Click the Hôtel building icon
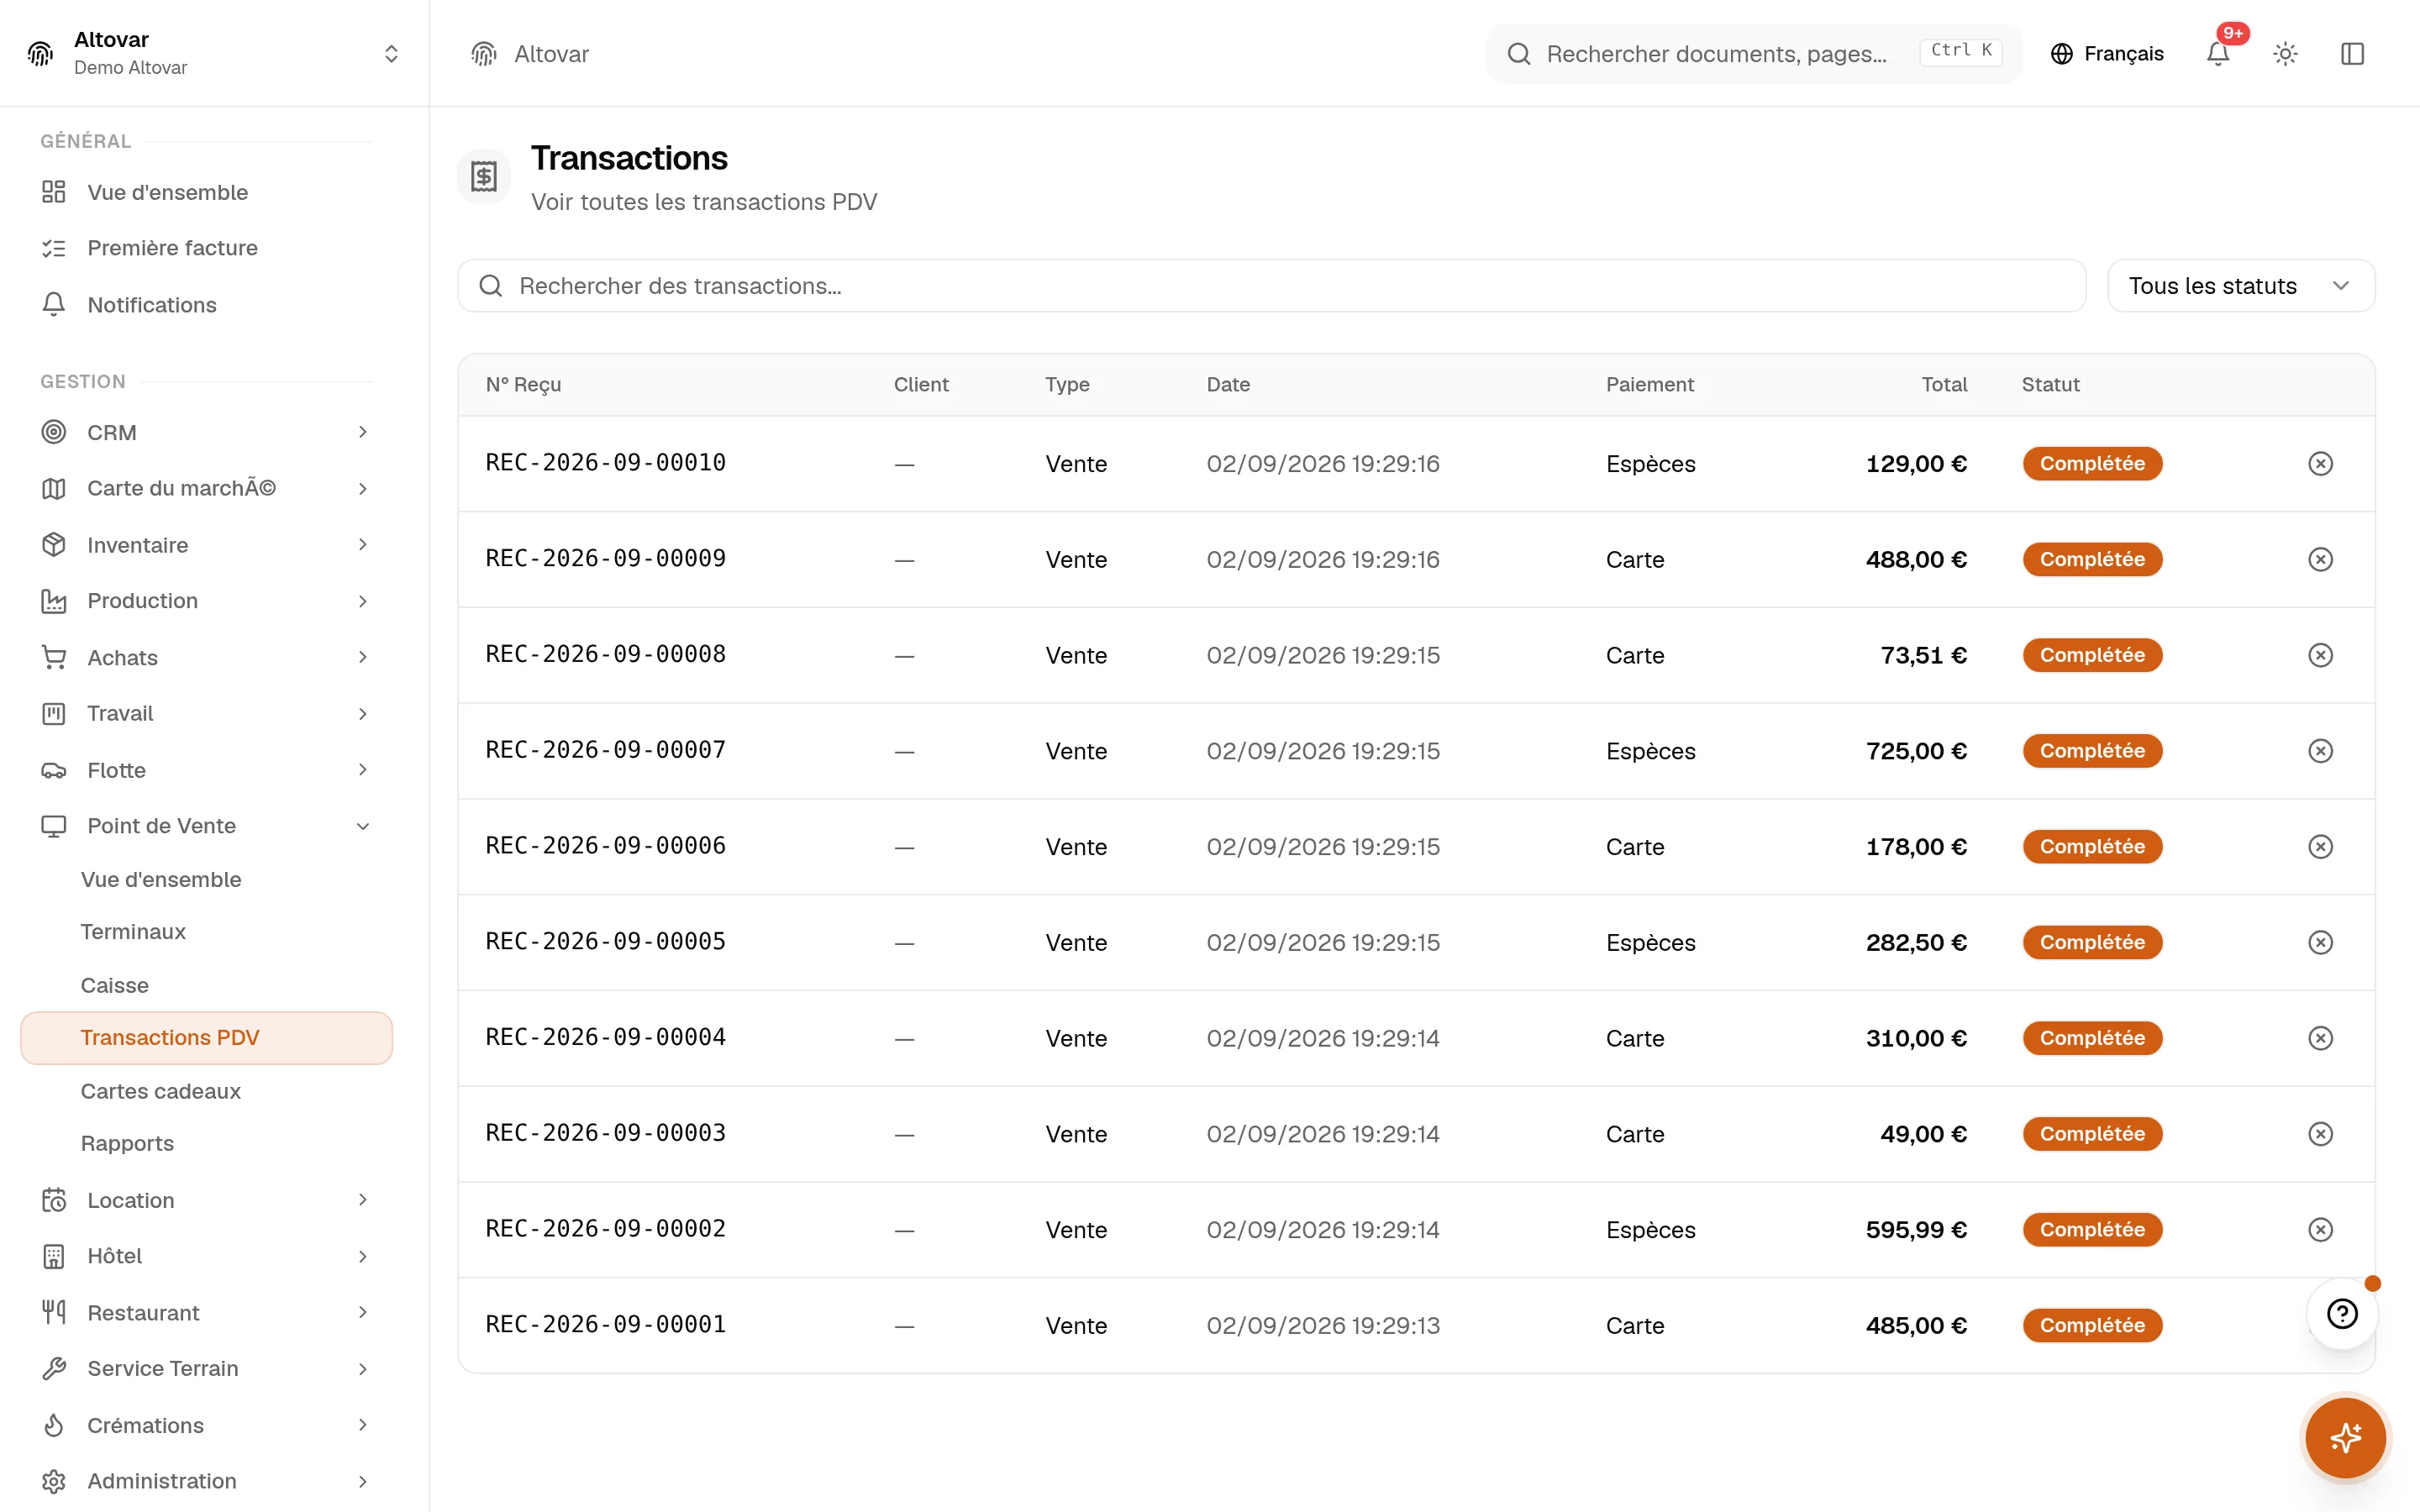 point(54,1256)
